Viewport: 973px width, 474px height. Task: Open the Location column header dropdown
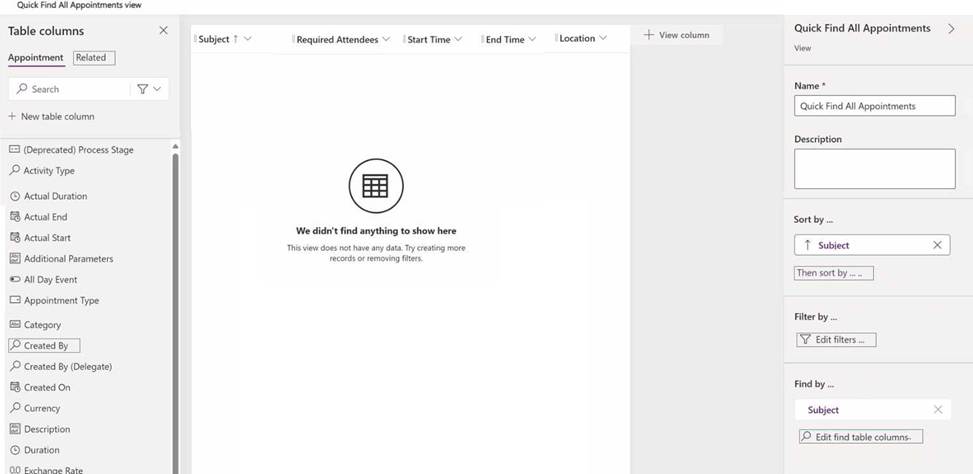point(603,39)
